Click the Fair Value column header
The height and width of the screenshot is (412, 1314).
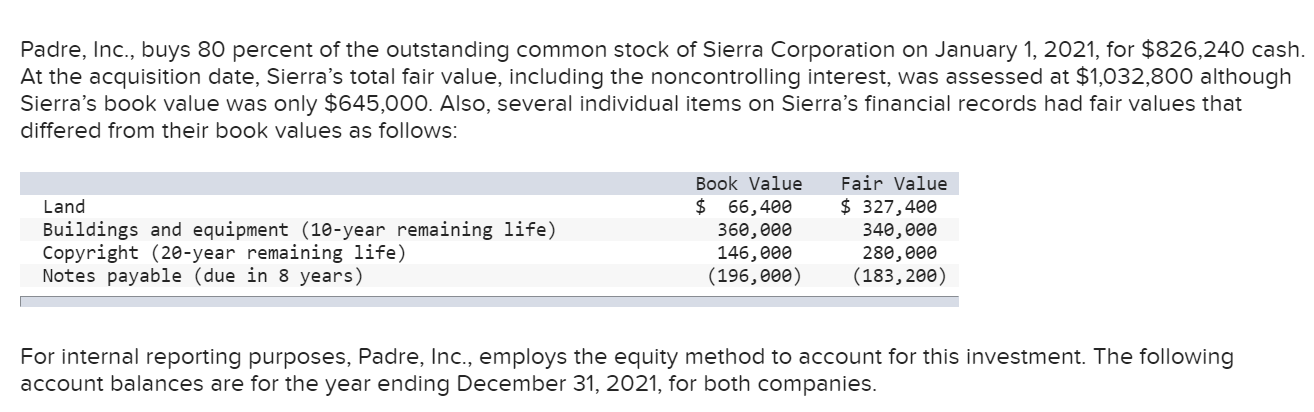tap(893, 184)
